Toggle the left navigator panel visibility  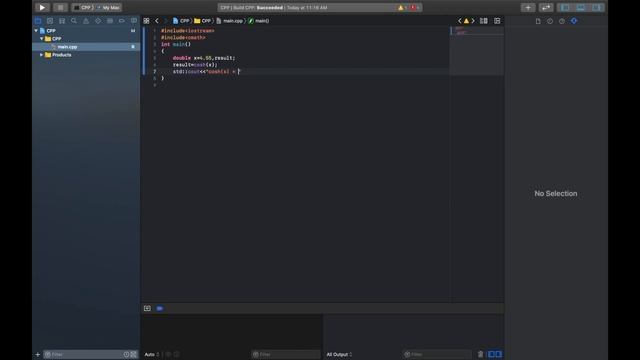pos(565,7)
